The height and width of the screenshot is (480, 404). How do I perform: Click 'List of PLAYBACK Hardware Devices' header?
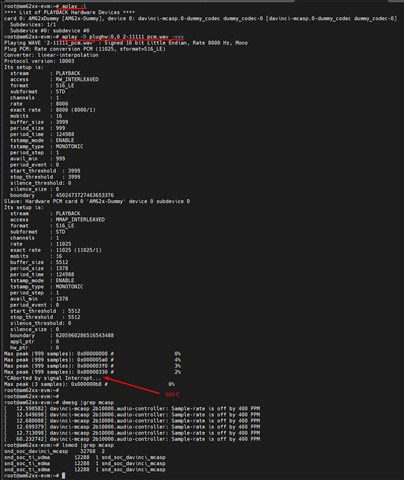click(69, 12)
